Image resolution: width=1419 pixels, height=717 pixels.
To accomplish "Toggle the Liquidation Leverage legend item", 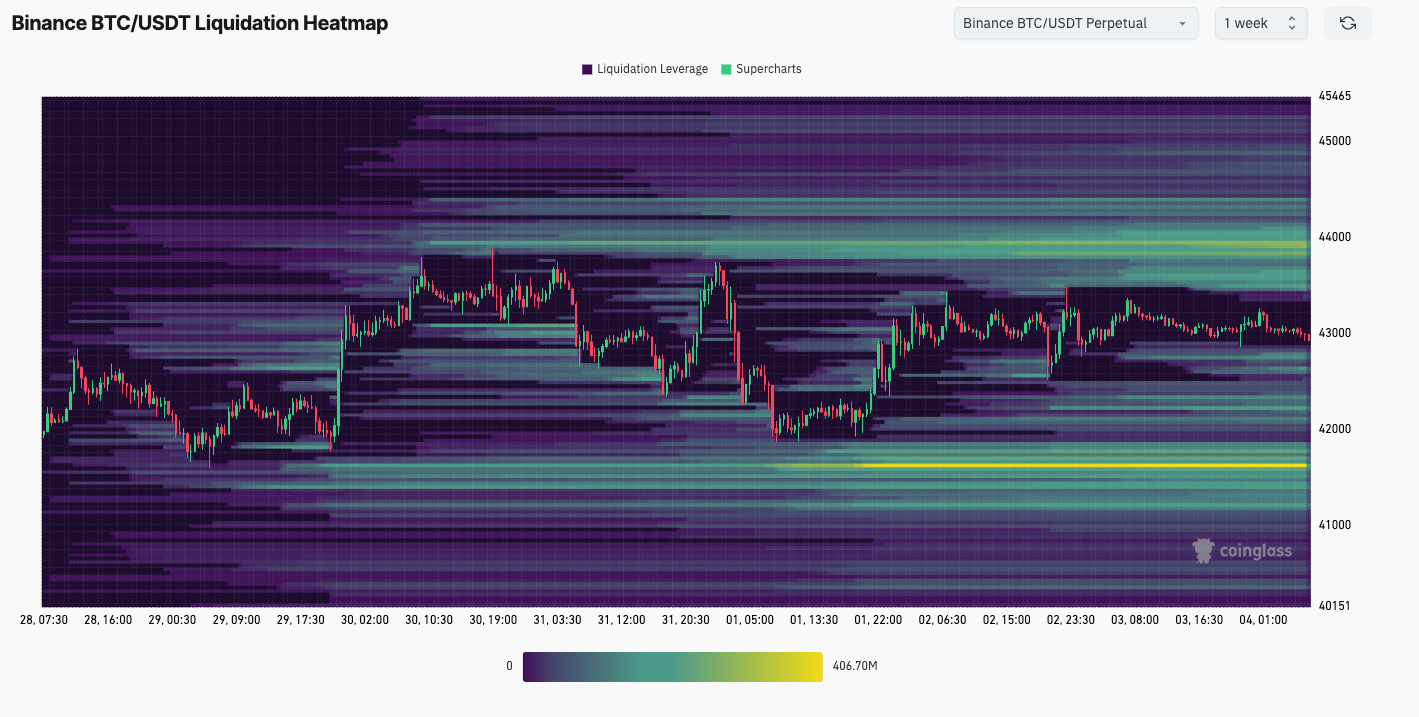I will [645, 69].
